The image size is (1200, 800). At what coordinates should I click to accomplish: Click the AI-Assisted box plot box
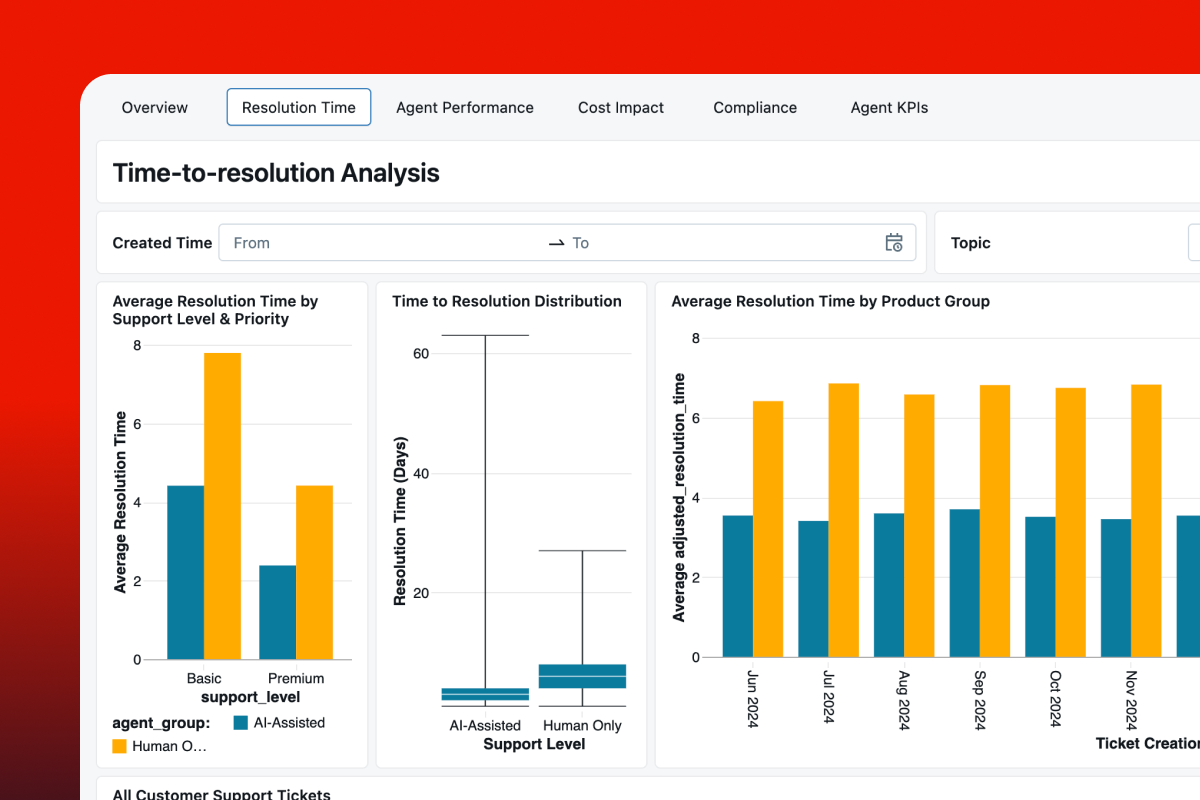tap(485, 693)
